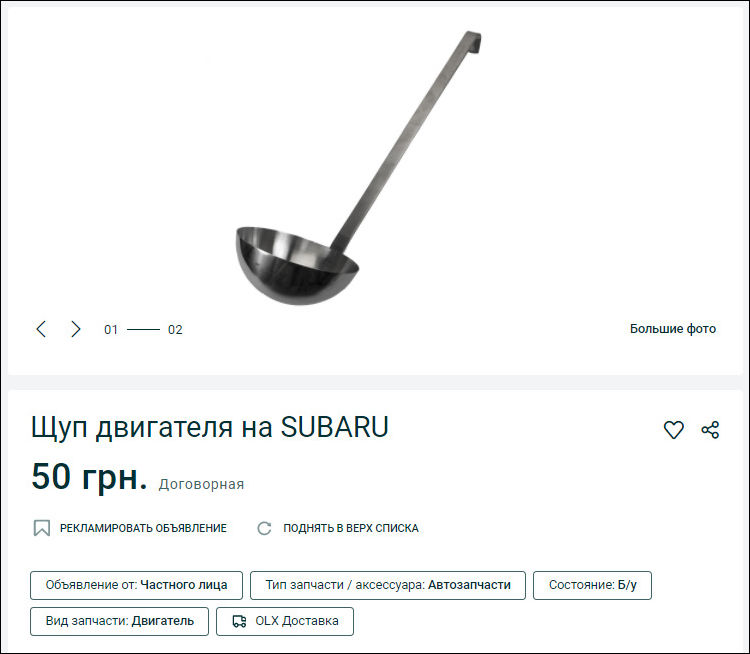Click the 02 photo counter

(x=175, y=330)
